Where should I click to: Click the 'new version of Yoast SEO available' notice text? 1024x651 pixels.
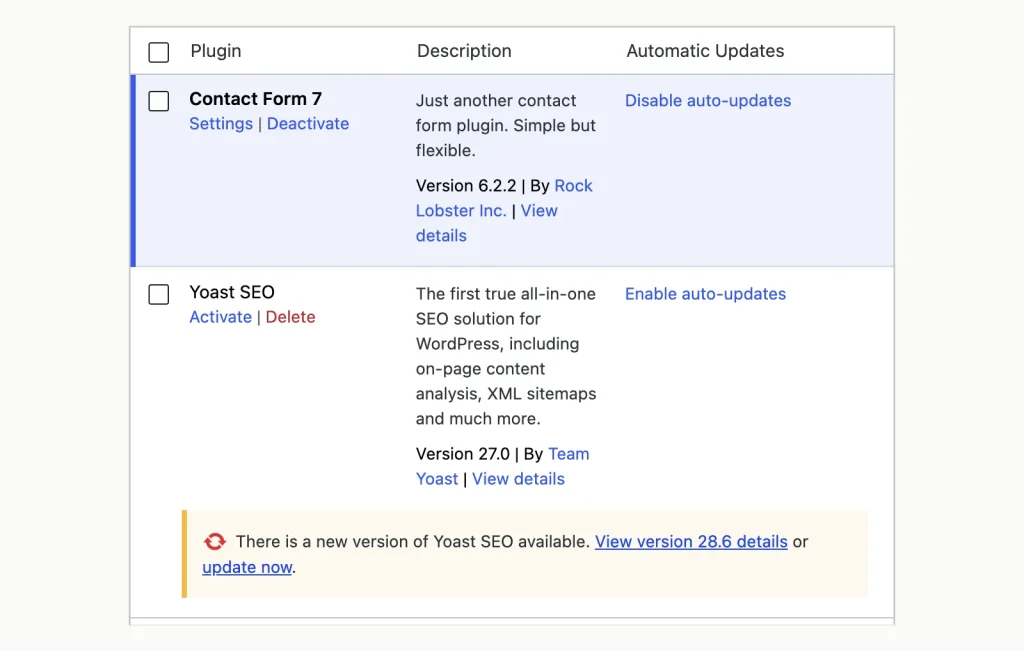[x=413, y=541]
